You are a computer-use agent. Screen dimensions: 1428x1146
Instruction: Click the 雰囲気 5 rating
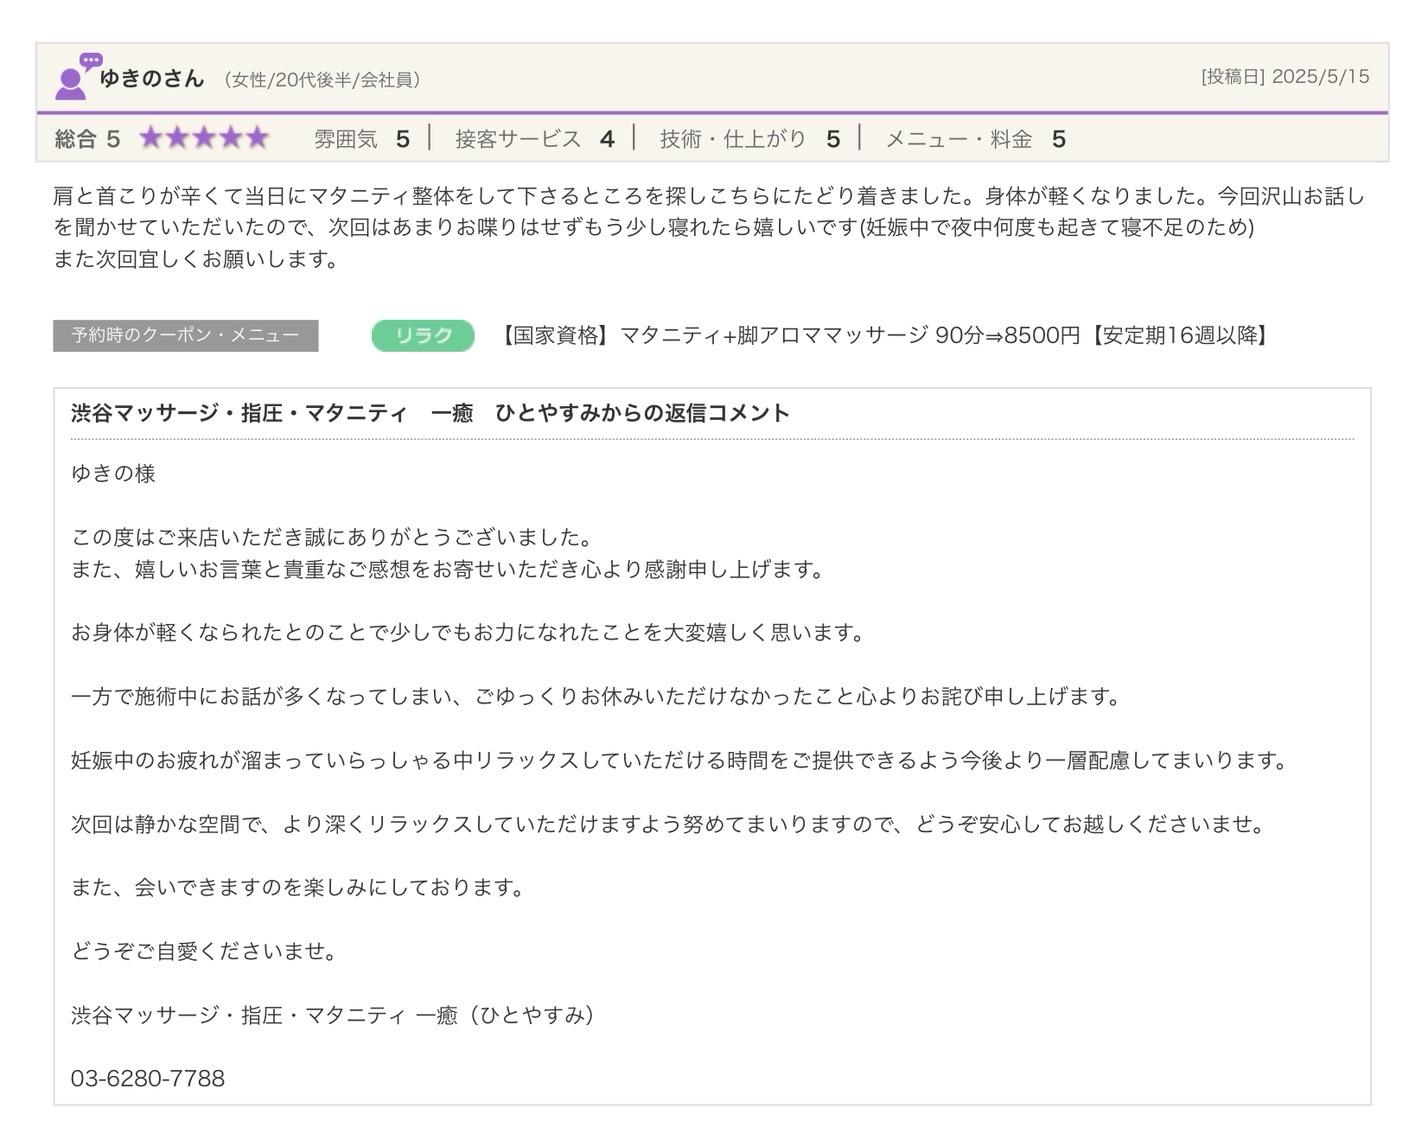(362, 139)
